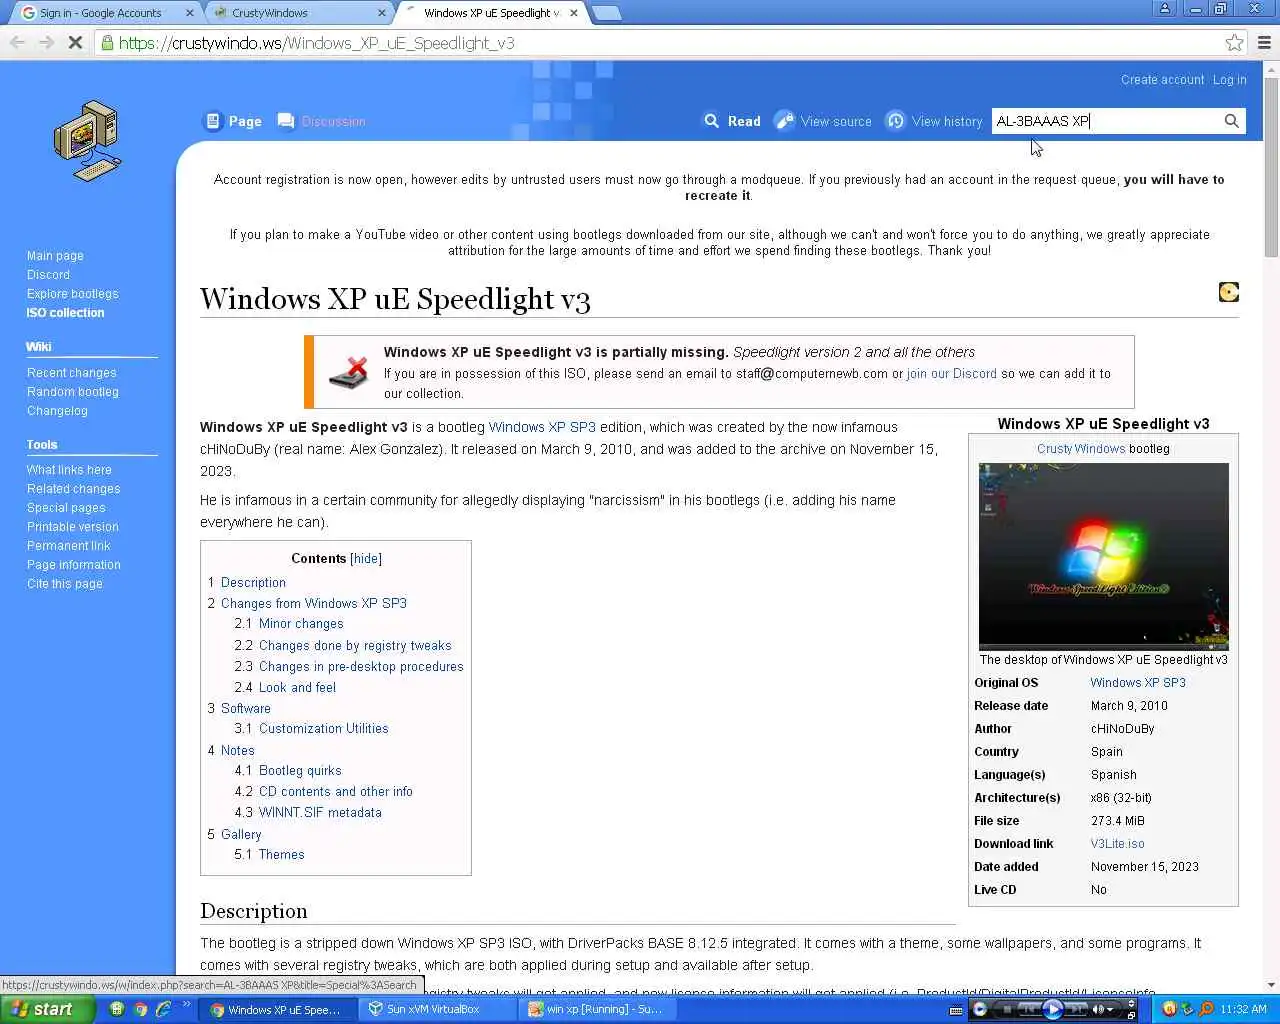Click Windows XP SP3 link in infobox
The image size is (1280, 1024).
(1137, 683)
